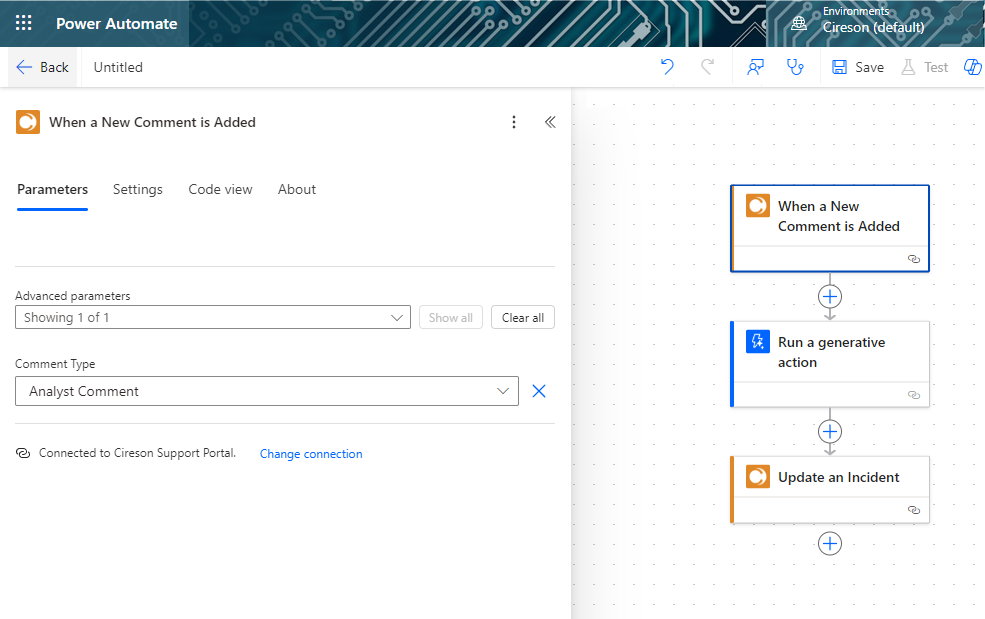Insert step after trigger with plus button
The image size is (985, 619).
pyautogui.click(x=830, y=297)
